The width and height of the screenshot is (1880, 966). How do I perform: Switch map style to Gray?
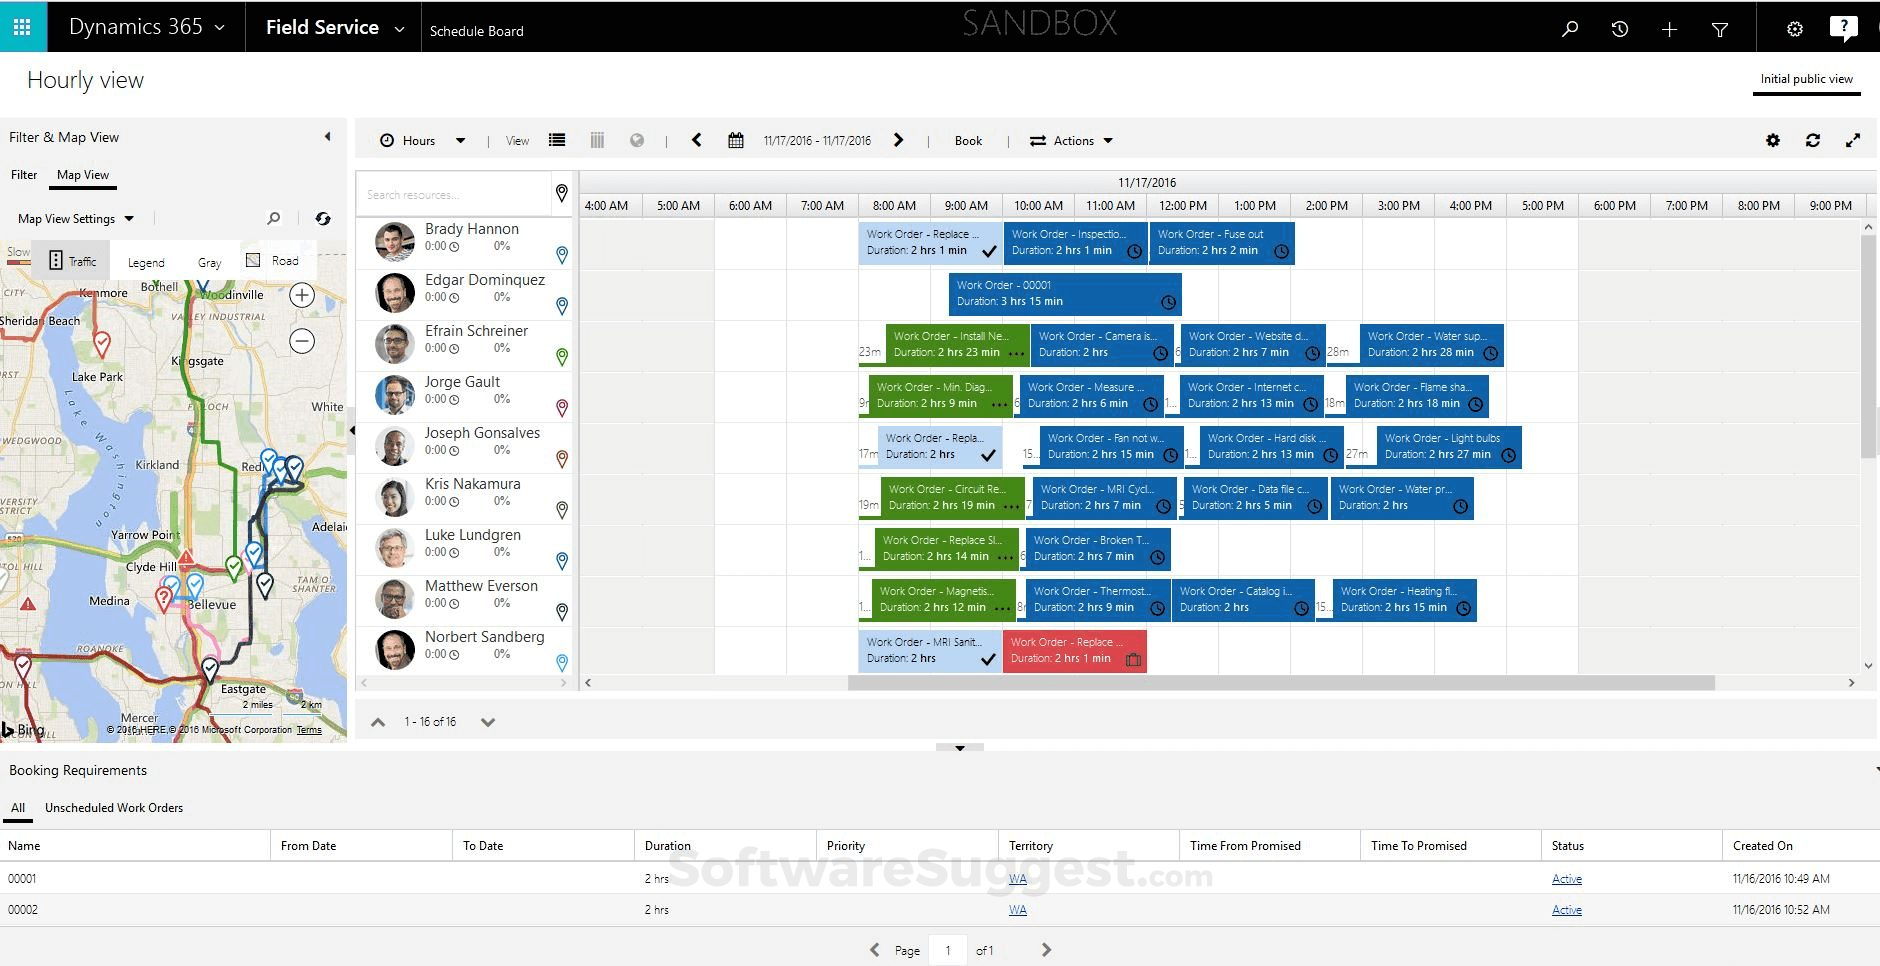pyautogui.click(x=209, y=261)
